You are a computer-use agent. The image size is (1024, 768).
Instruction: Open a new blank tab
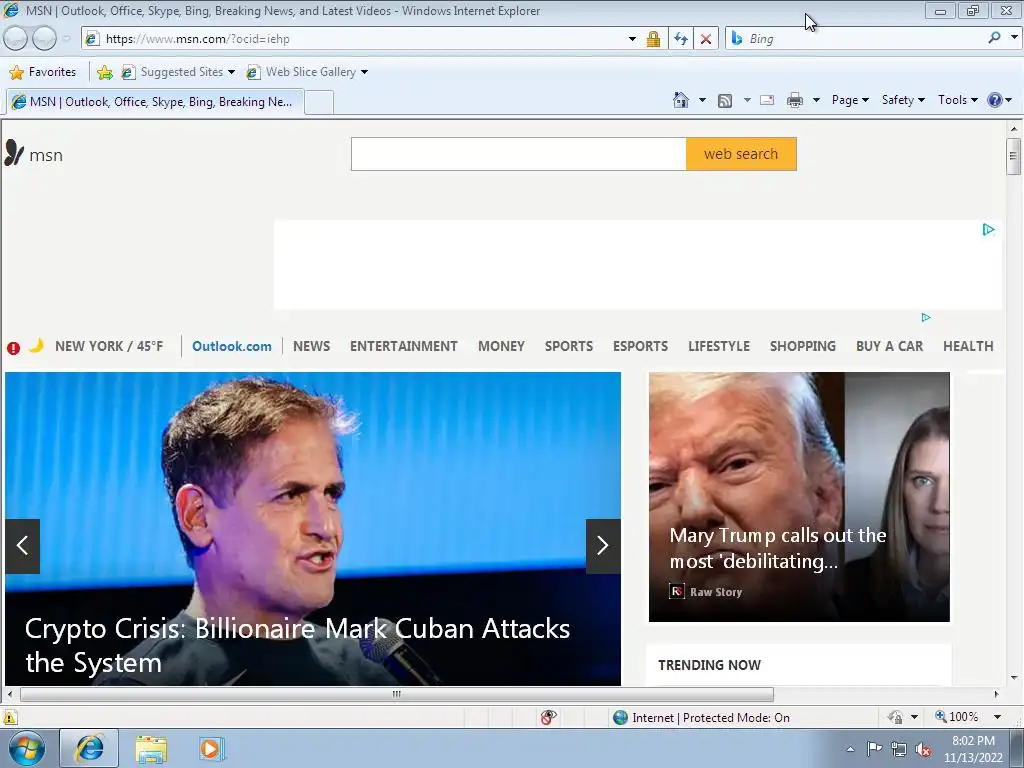319,103
